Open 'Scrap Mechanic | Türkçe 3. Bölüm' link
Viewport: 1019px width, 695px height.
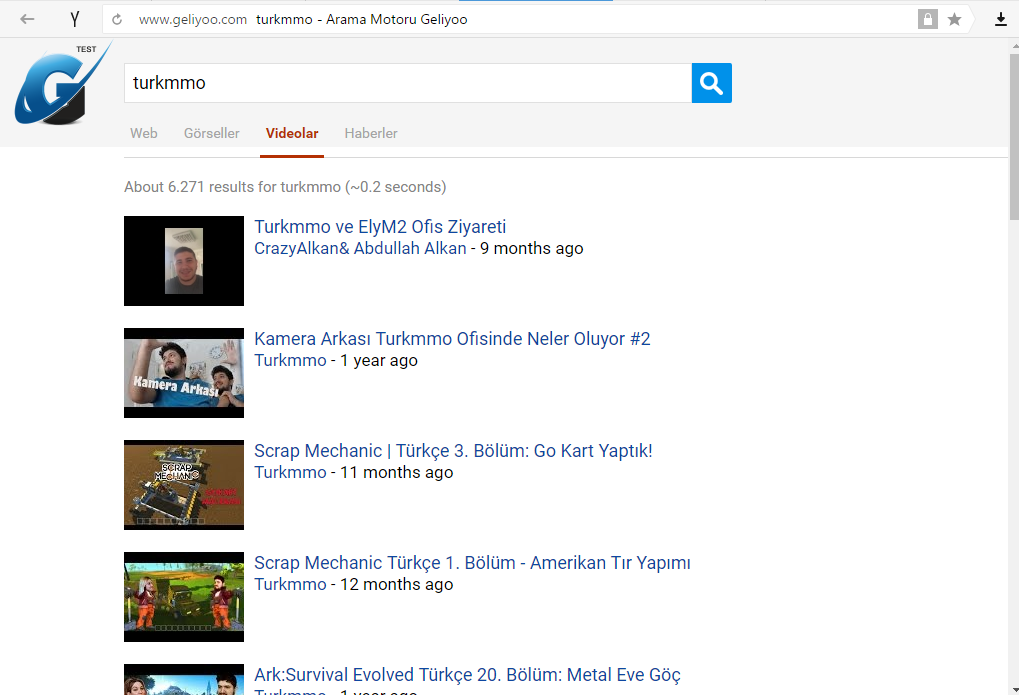tap(453, 451)
